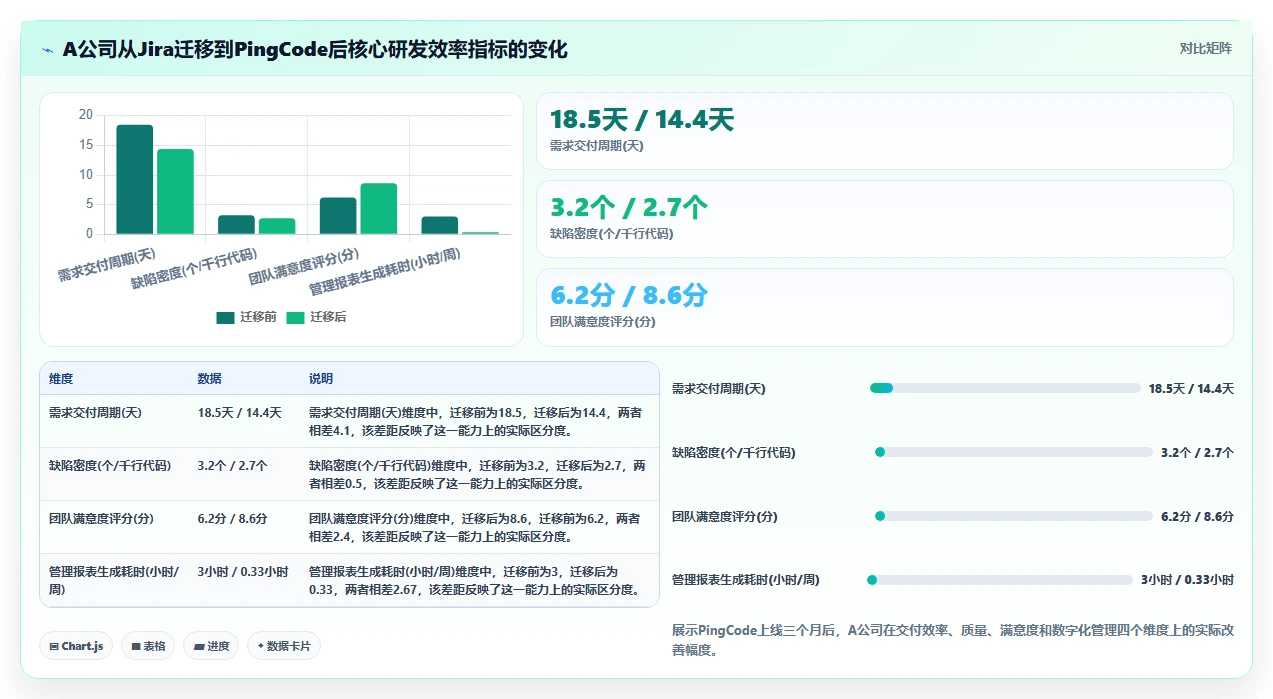This screenshot has width=1273, height=699.
Task: Click the lightning icon beside the title
Action: [x=47, y=50]
